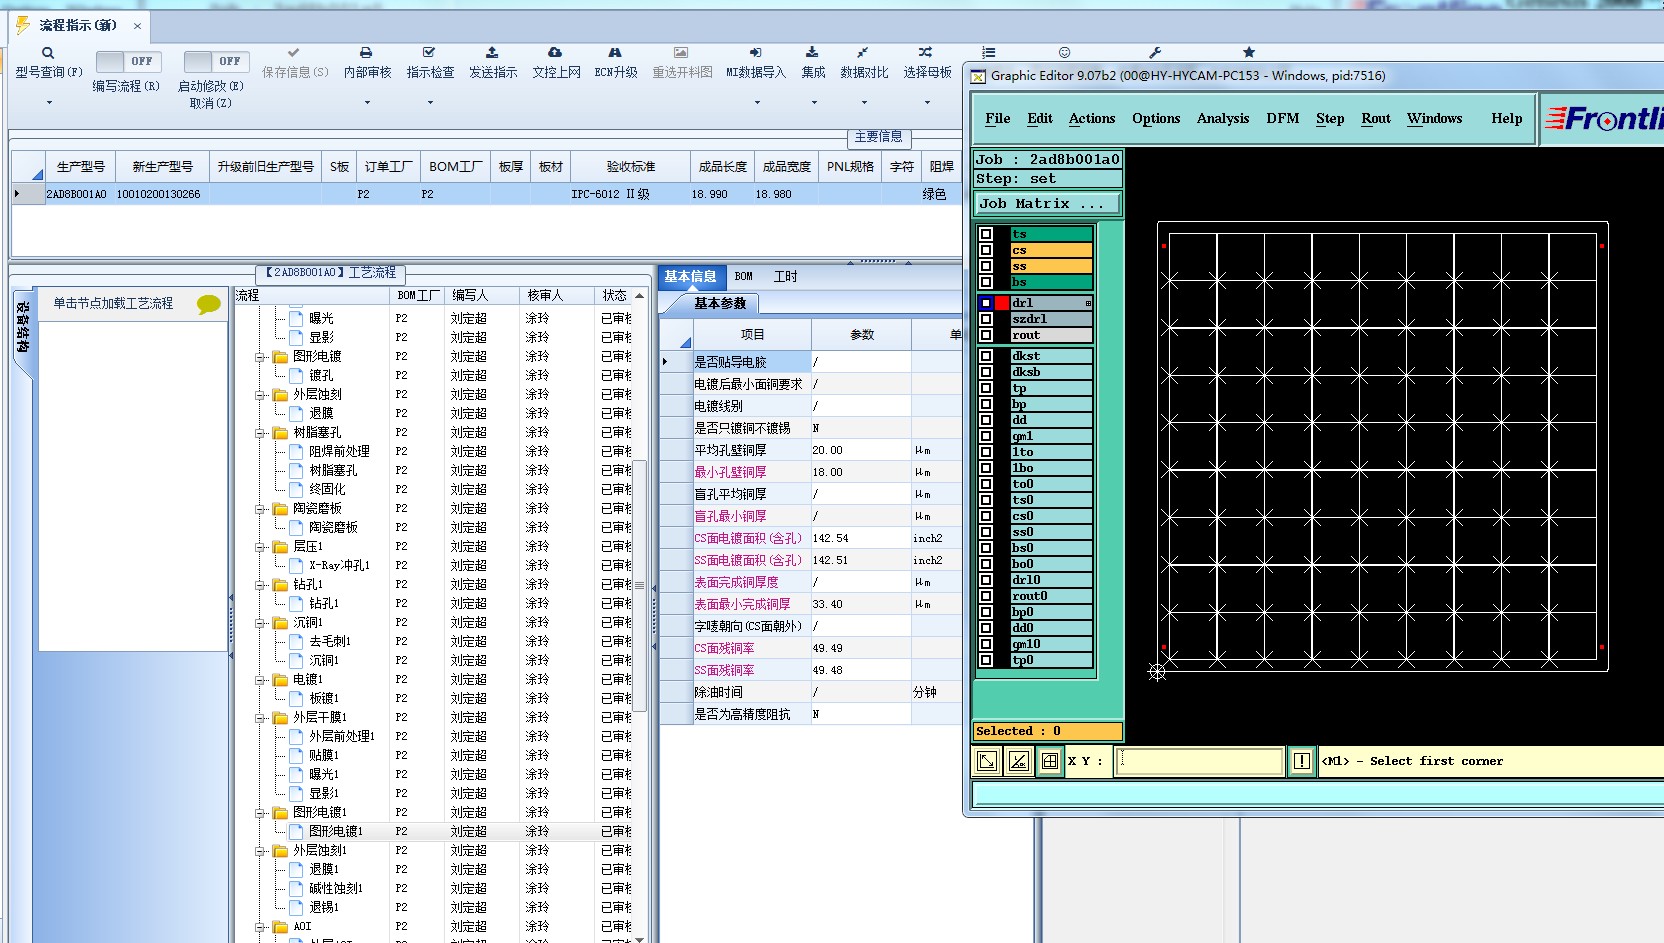The width and height of the screenshot is (1664, 943).
Task: Click the 数据对比 compare icon
Action: [863, 53]
